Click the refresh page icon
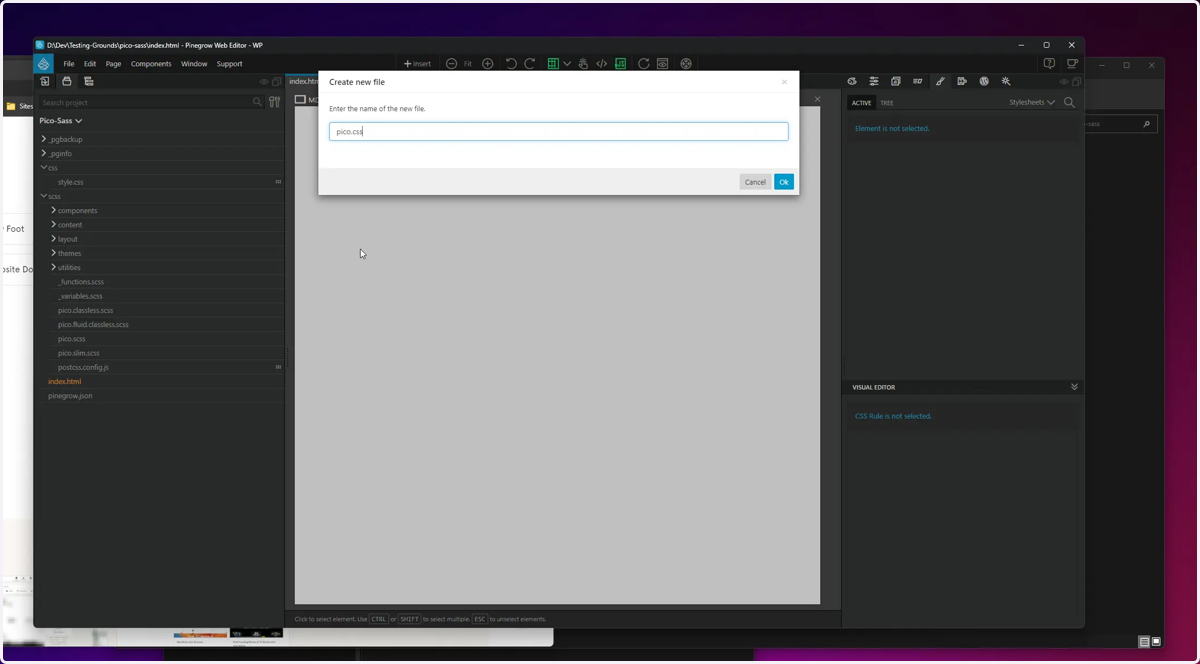Image resolution: width=1200 pixels, height=664 pixels. coord(644,64)
